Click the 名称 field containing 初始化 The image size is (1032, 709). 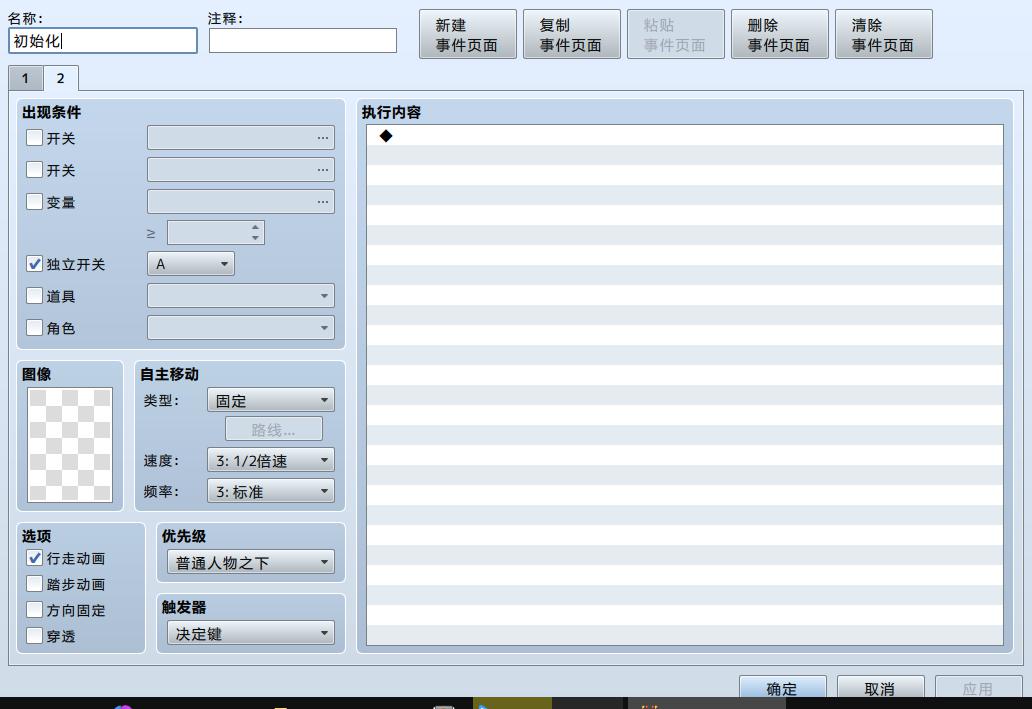click(x=103, y=41)
